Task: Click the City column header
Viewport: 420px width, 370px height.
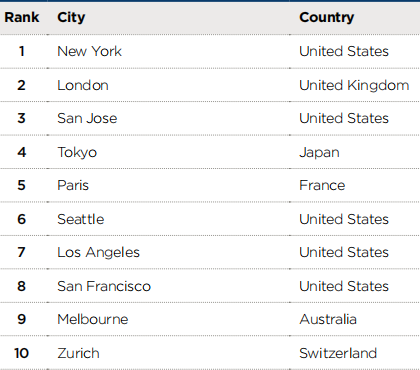Action: pos(71,18)
